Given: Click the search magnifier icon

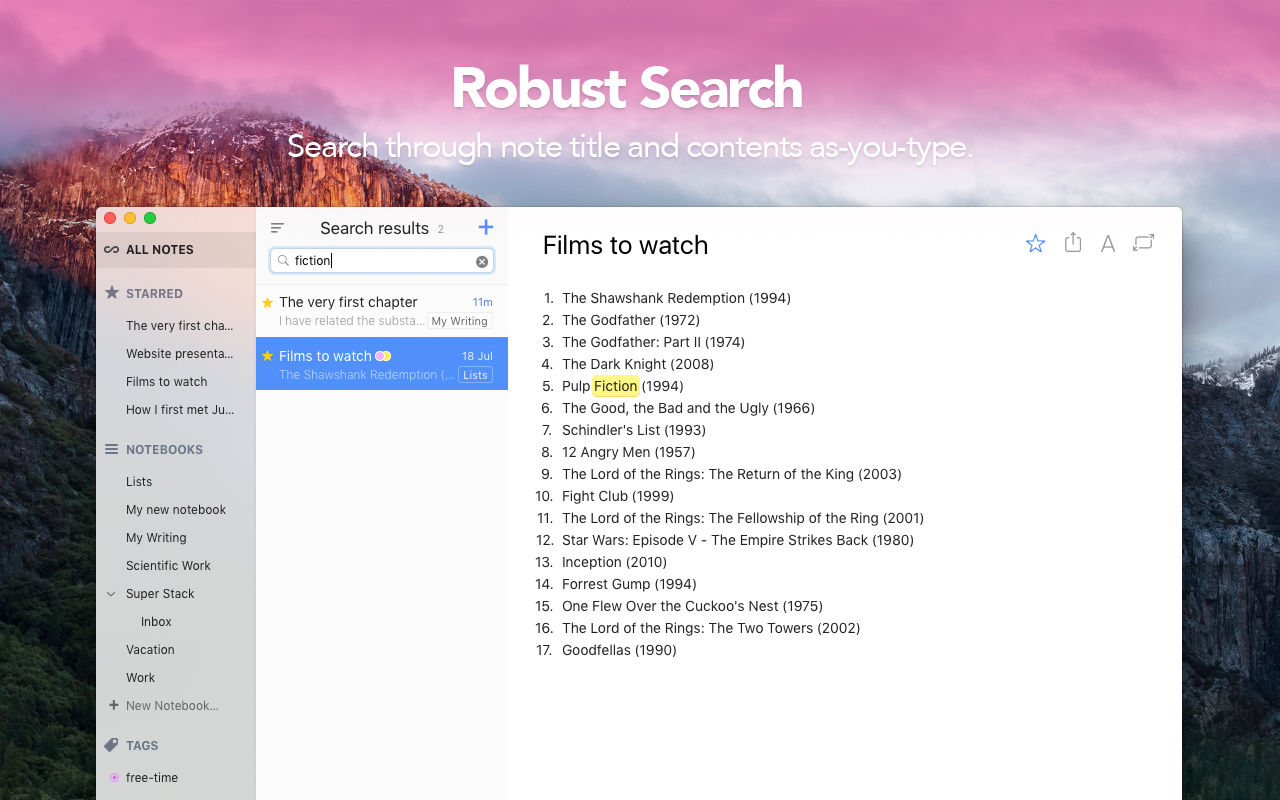Looking at the screenshot, I should coord(283,260).
